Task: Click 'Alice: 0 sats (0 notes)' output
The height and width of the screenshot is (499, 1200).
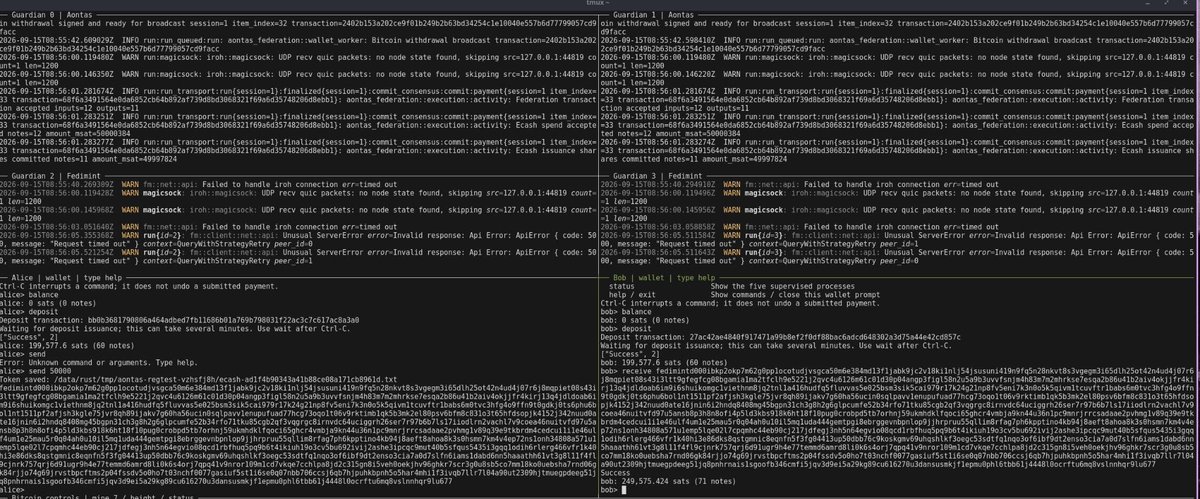Action: point(47,301)
